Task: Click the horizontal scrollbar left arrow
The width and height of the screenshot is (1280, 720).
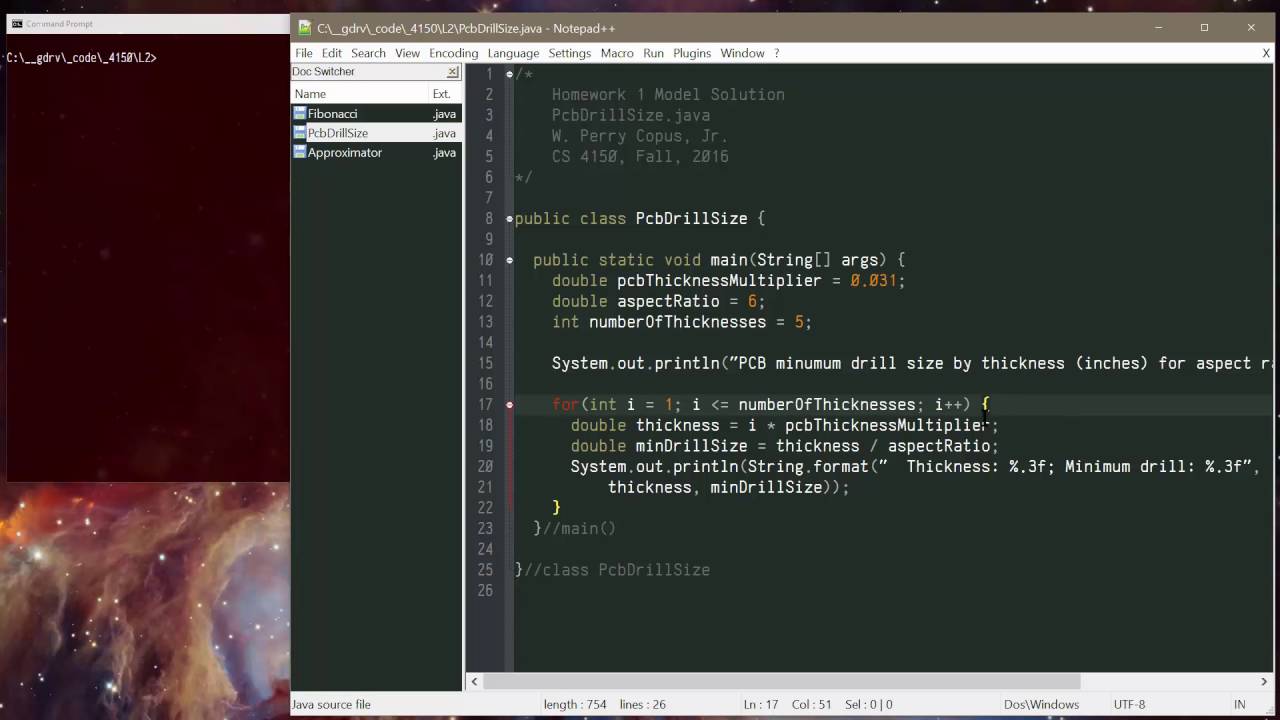Action: click(x=475, y=681)
